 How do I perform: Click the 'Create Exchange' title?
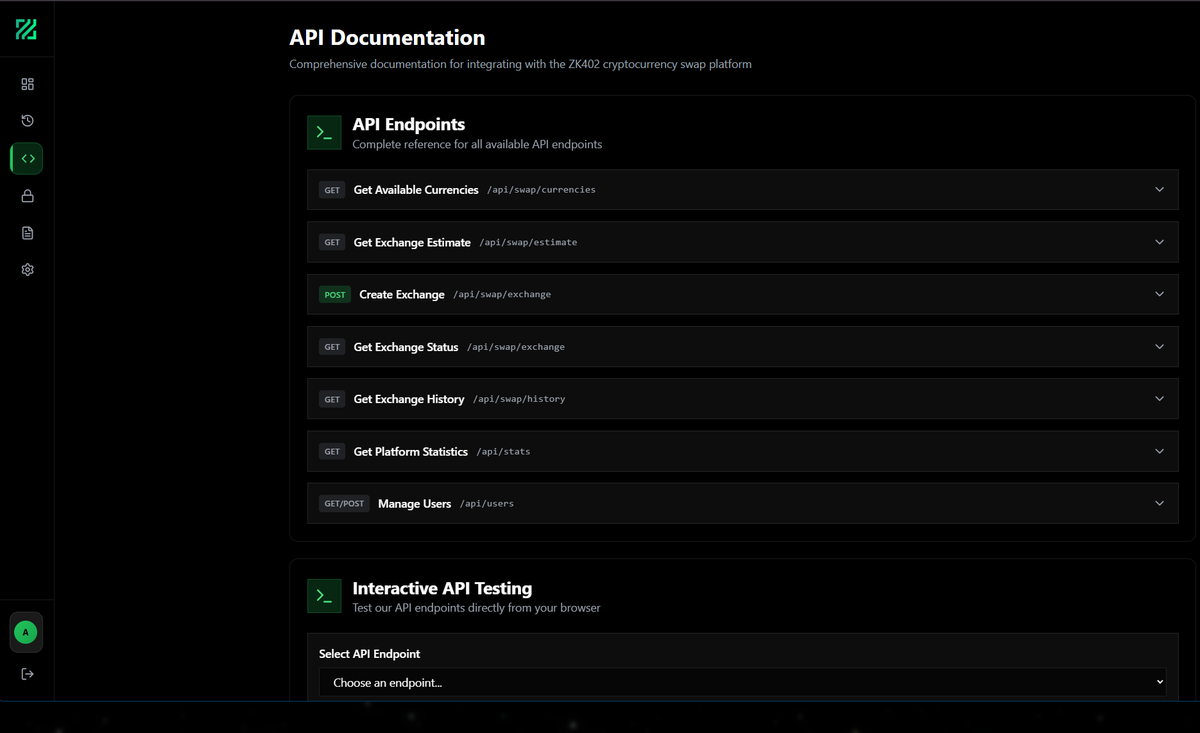tap(402, 294)
